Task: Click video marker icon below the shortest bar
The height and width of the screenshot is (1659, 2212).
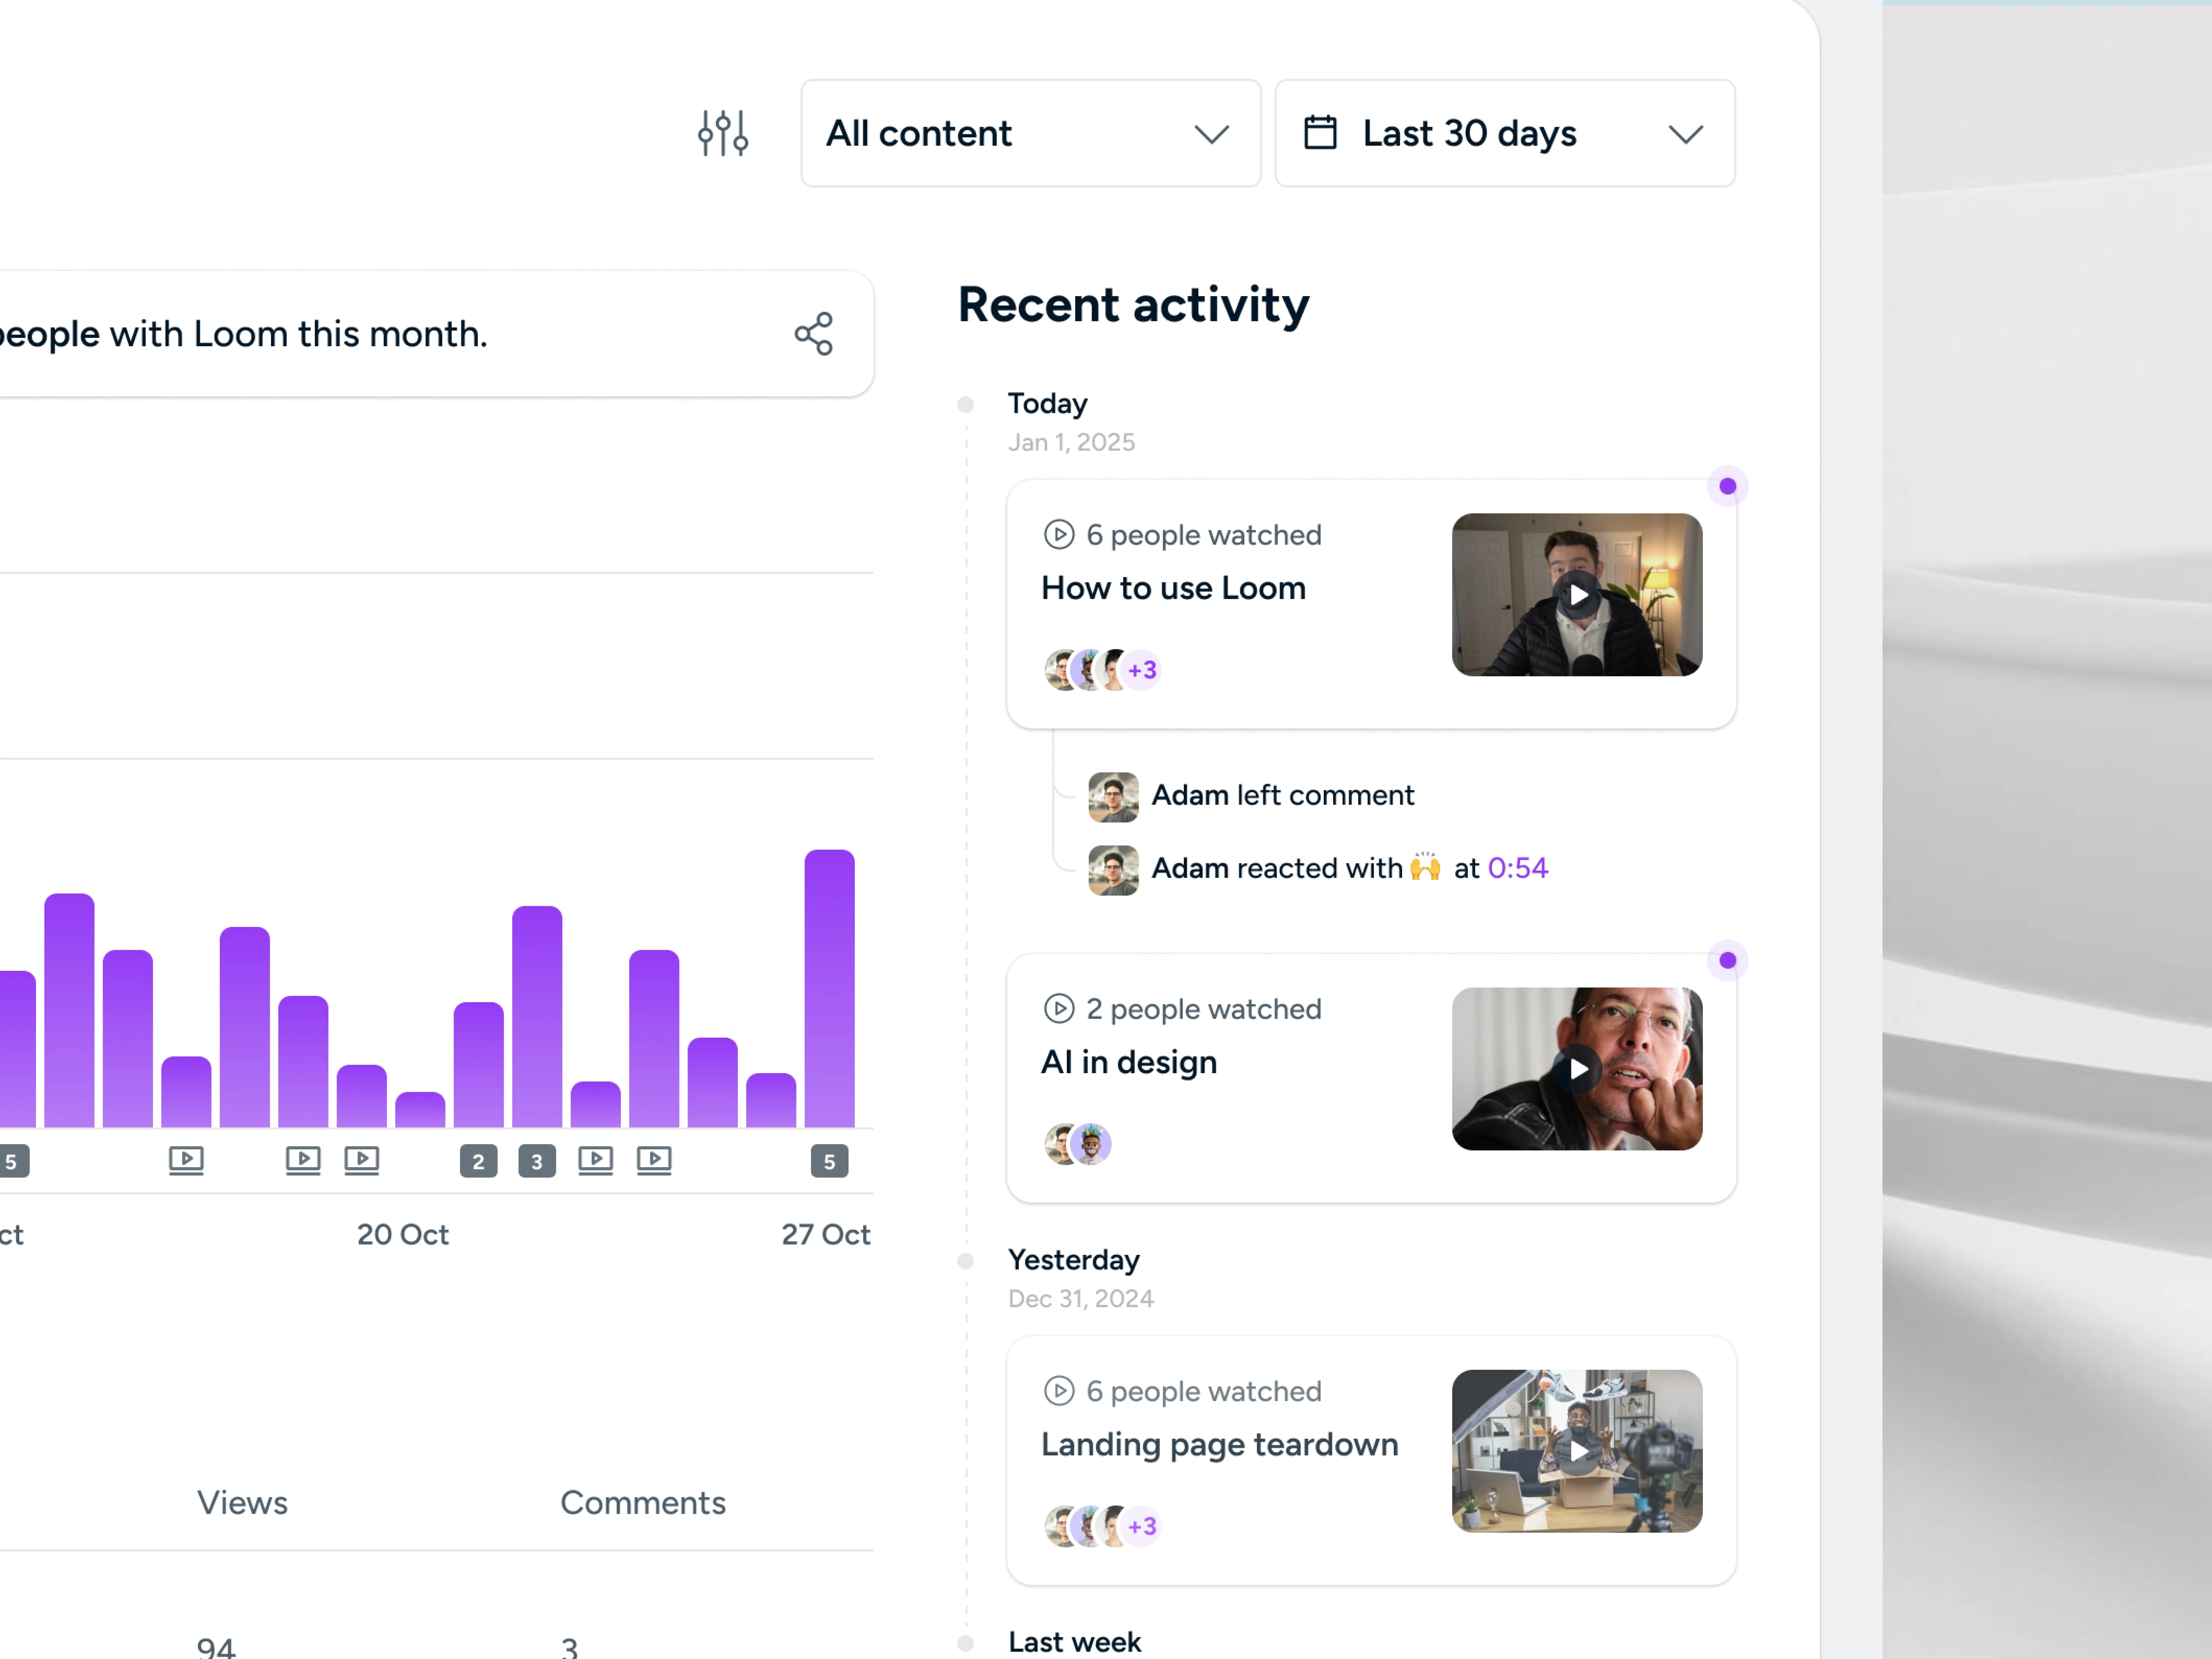Action: pos(595,1160)
